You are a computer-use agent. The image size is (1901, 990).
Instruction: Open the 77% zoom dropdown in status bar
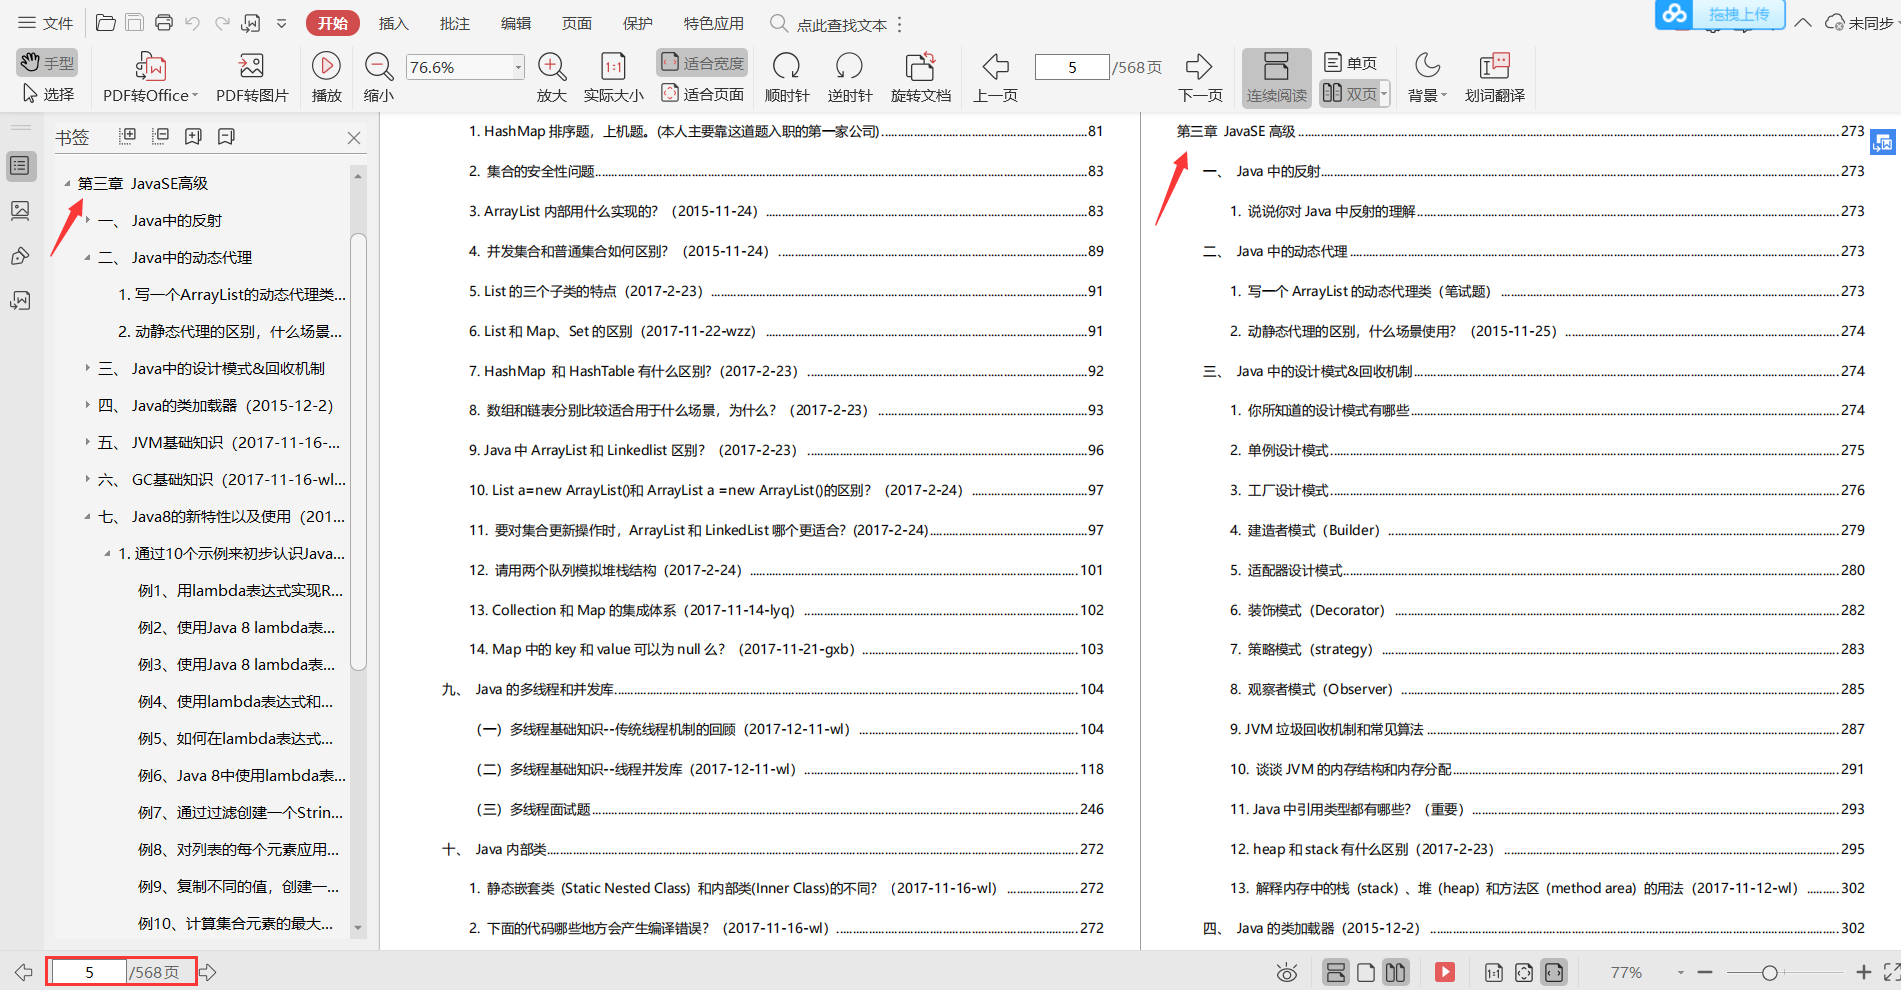click(1680, 972)
